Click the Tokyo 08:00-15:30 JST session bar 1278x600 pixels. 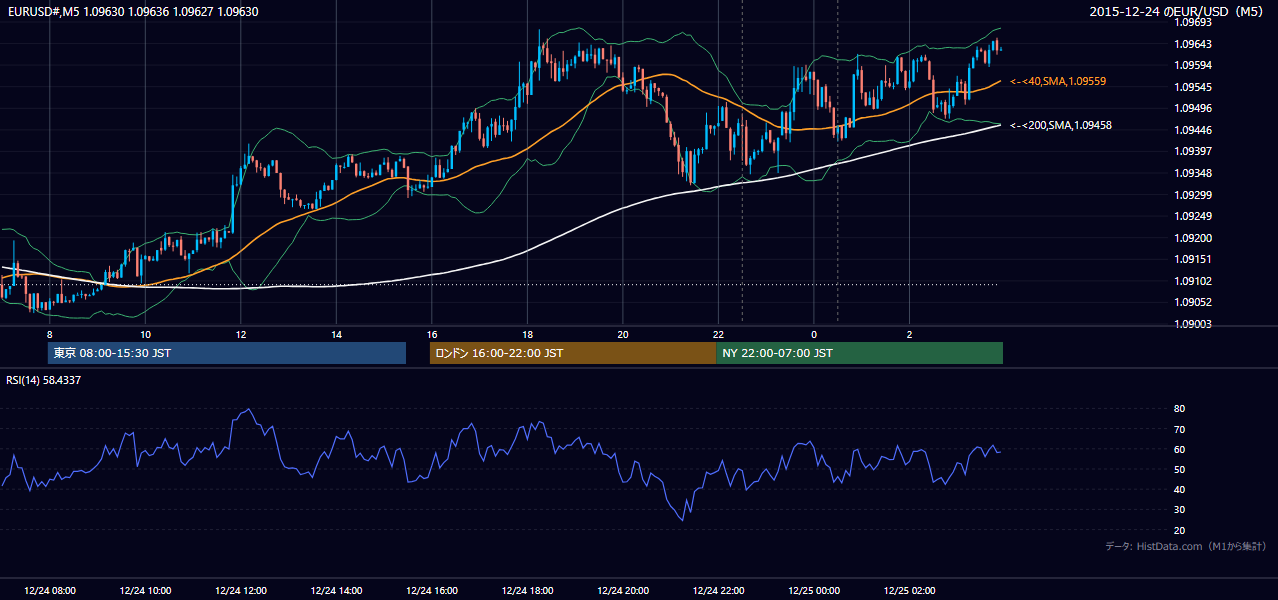tap(226, 353)
